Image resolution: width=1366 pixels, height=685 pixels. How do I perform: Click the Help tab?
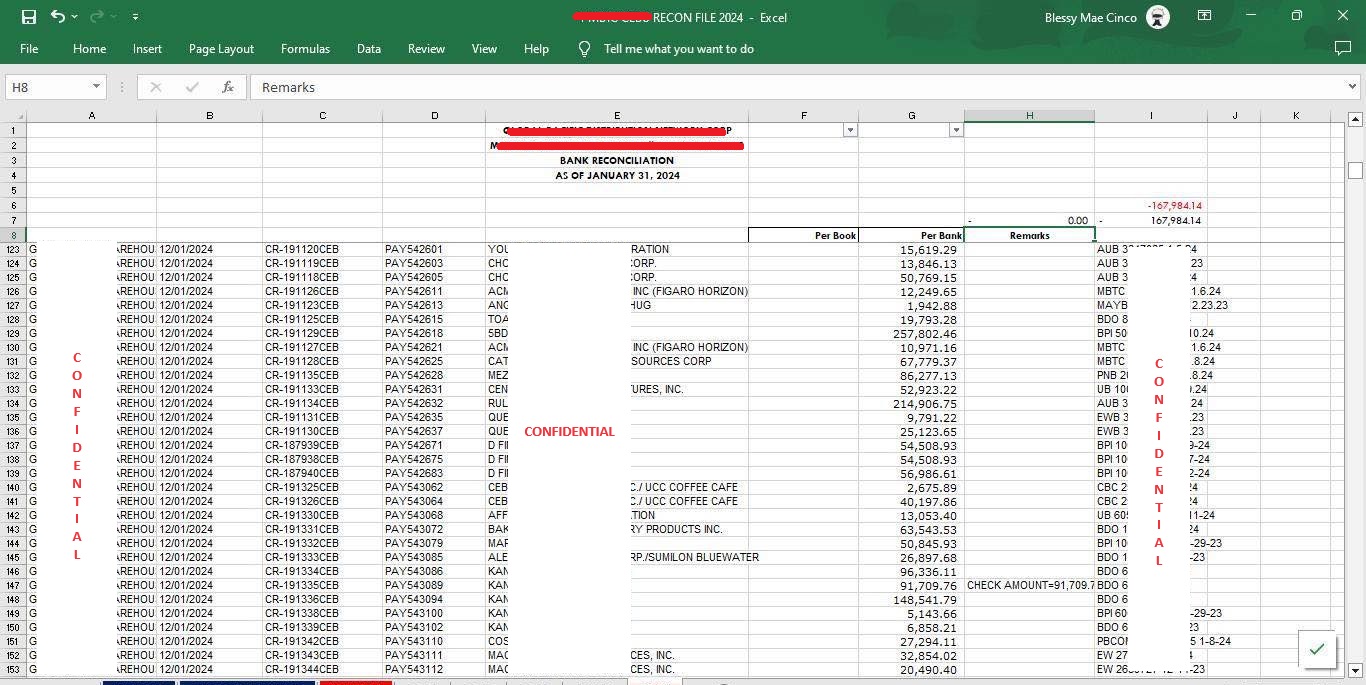tap(536, 48)
